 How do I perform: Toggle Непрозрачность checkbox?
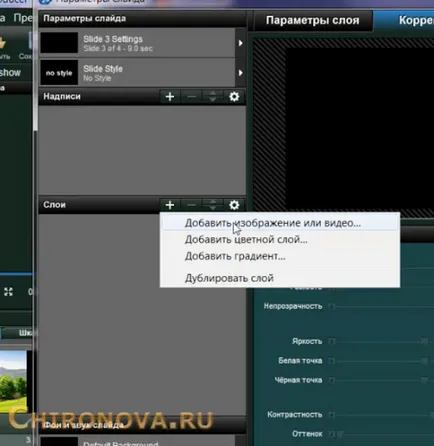[332, 306]
